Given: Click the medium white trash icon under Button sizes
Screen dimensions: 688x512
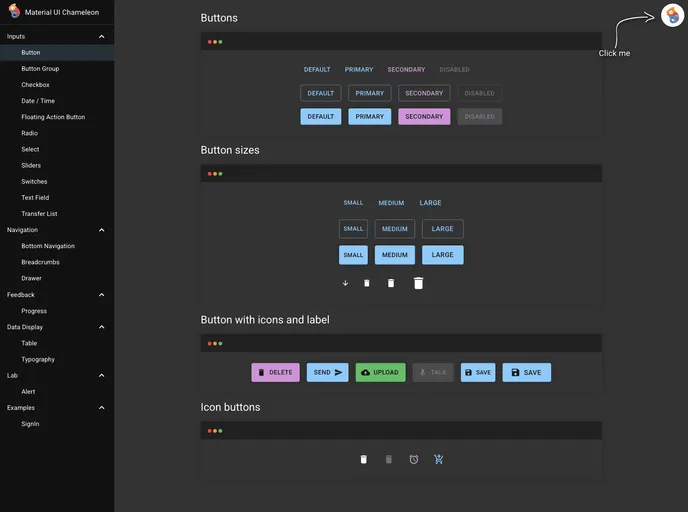Looking at the screenshot, I should pos(391,283).
